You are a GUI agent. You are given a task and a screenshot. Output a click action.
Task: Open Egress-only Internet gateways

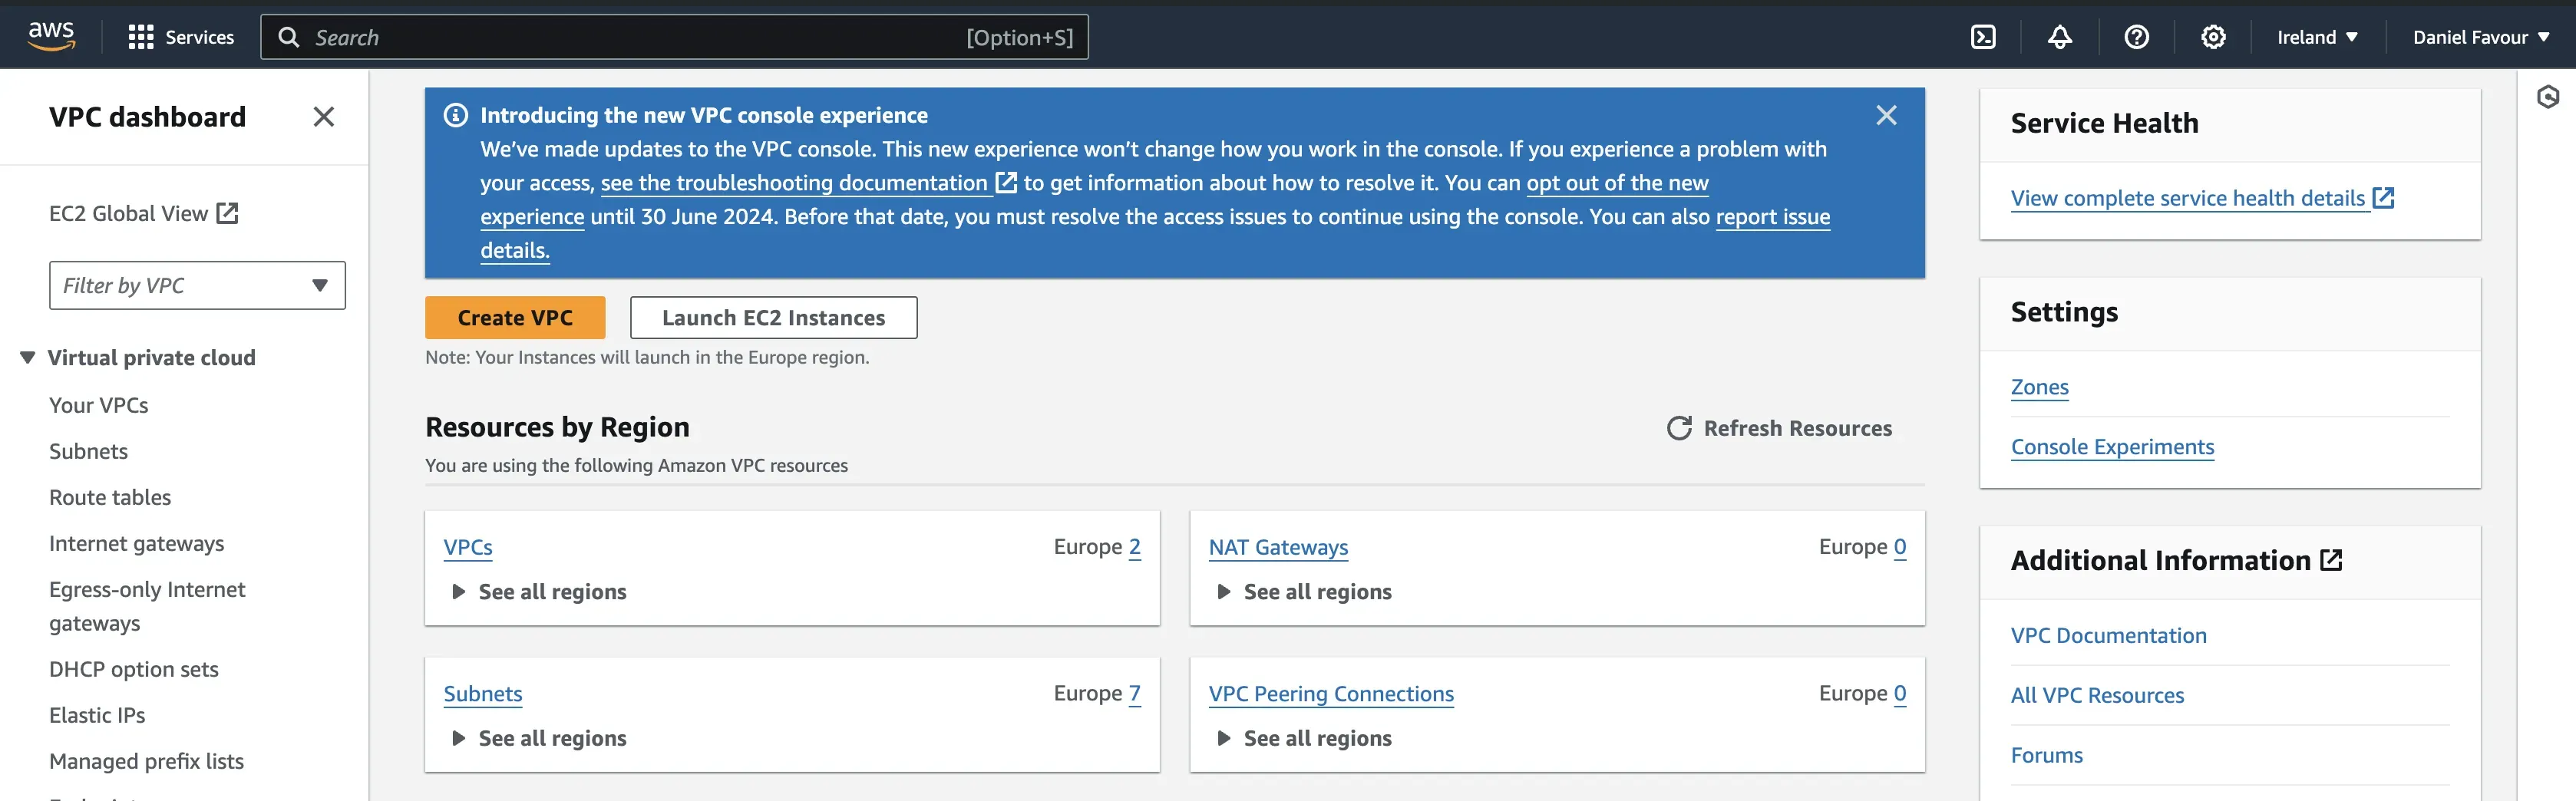click(x=147, y=606)
